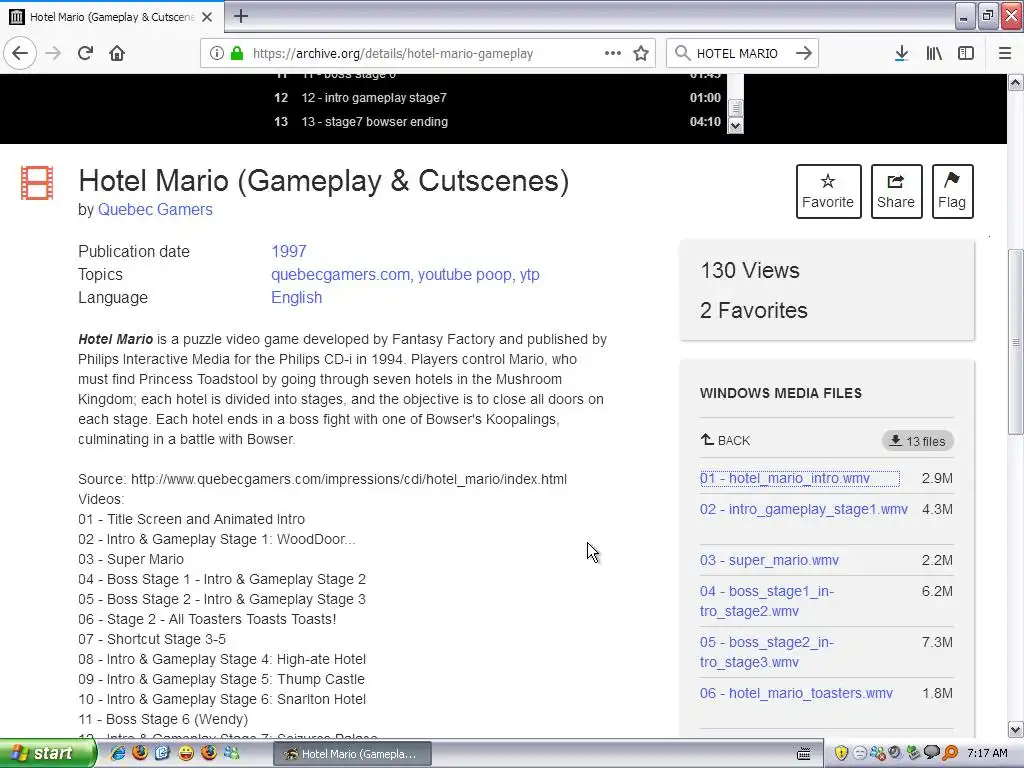The height and width of the screenshot is (768, 1024).
Task: Download 04 - boss_stage1_intro_stage2.wmv
Action: pyautogui.click(x=767, y=601)
